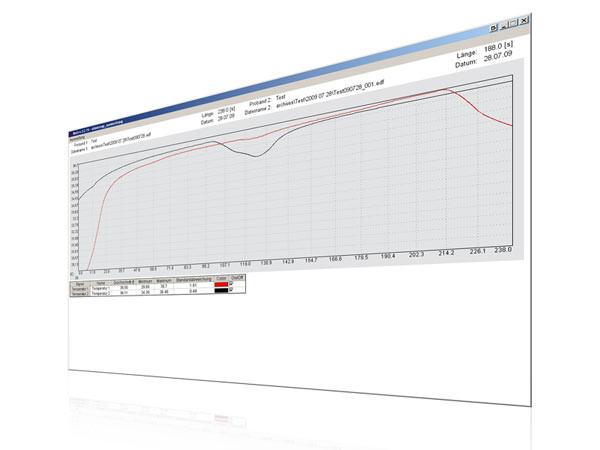Click the red color swatch in the table
This screenshot has width=600, height=450.
(x=221, y=284)
